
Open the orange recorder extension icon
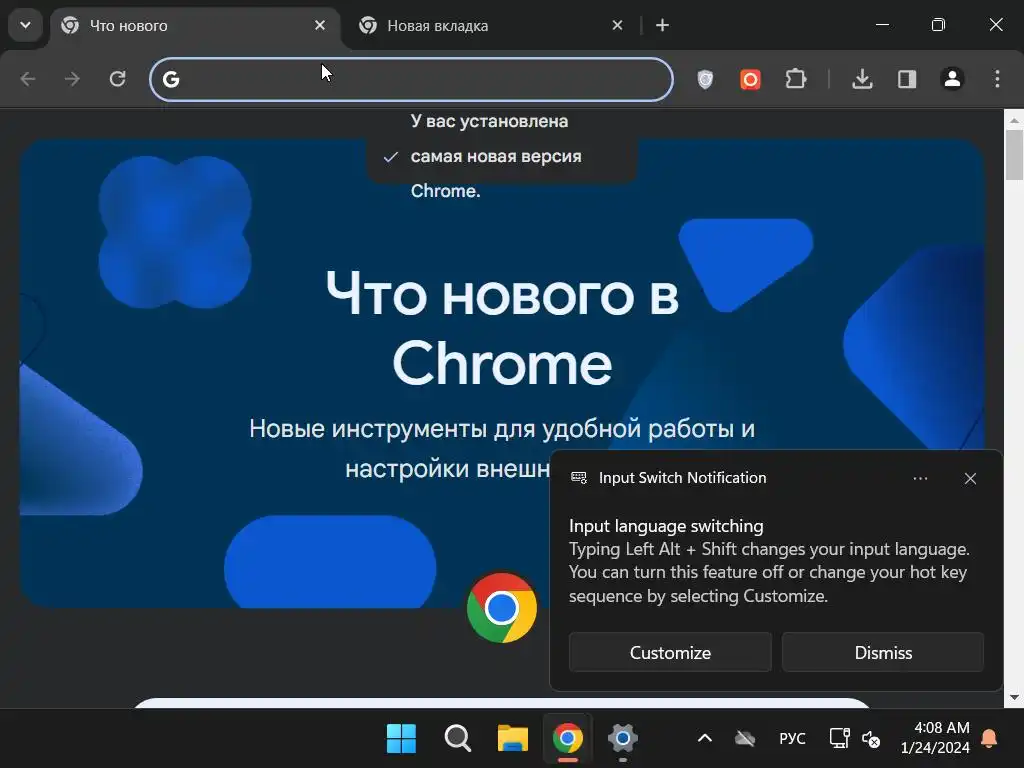coord(750,79)
